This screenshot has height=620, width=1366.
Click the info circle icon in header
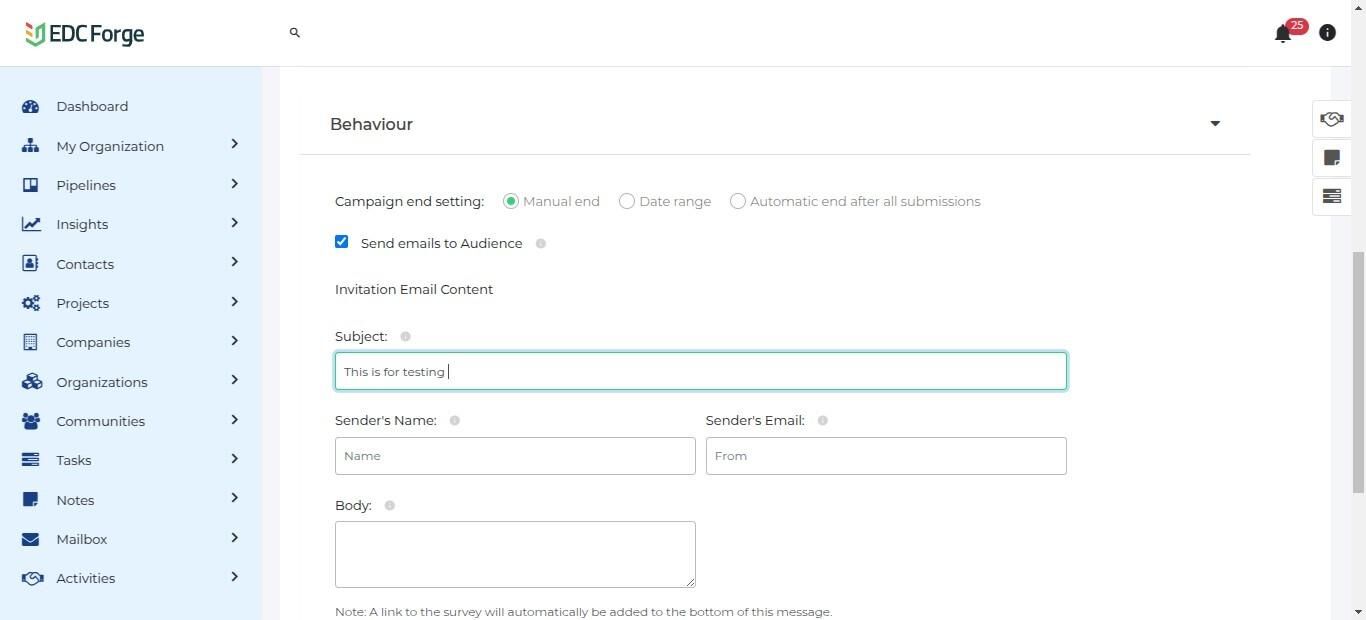[1327, 33]
